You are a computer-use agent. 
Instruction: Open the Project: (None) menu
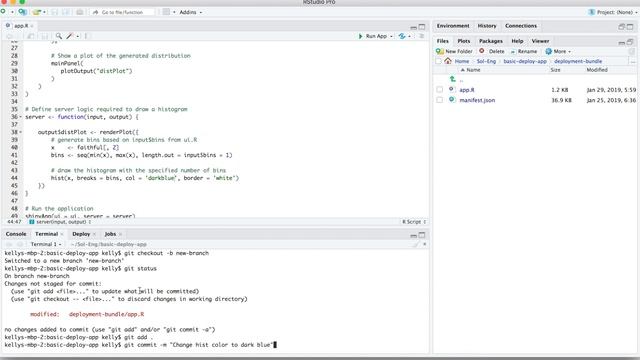(x=613, y=12)
